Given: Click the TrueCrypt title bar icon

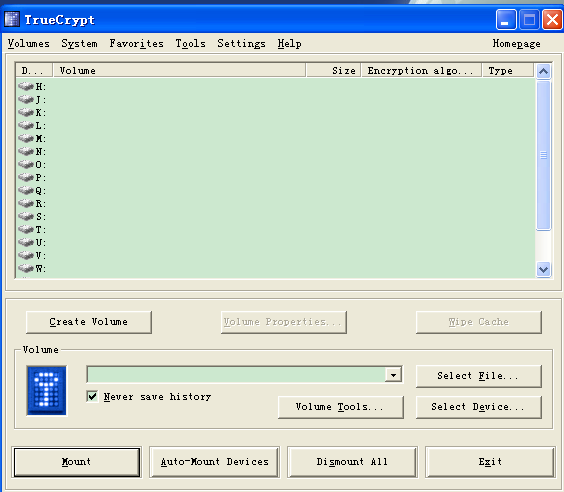Looking at the screenshot, I should (12, 19).
